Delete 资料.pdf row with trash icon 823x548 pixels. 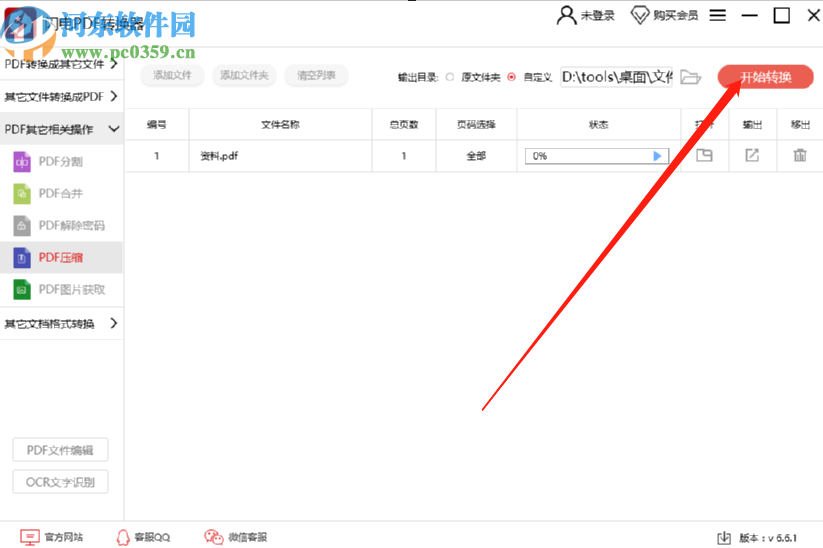tap(800, 155)
